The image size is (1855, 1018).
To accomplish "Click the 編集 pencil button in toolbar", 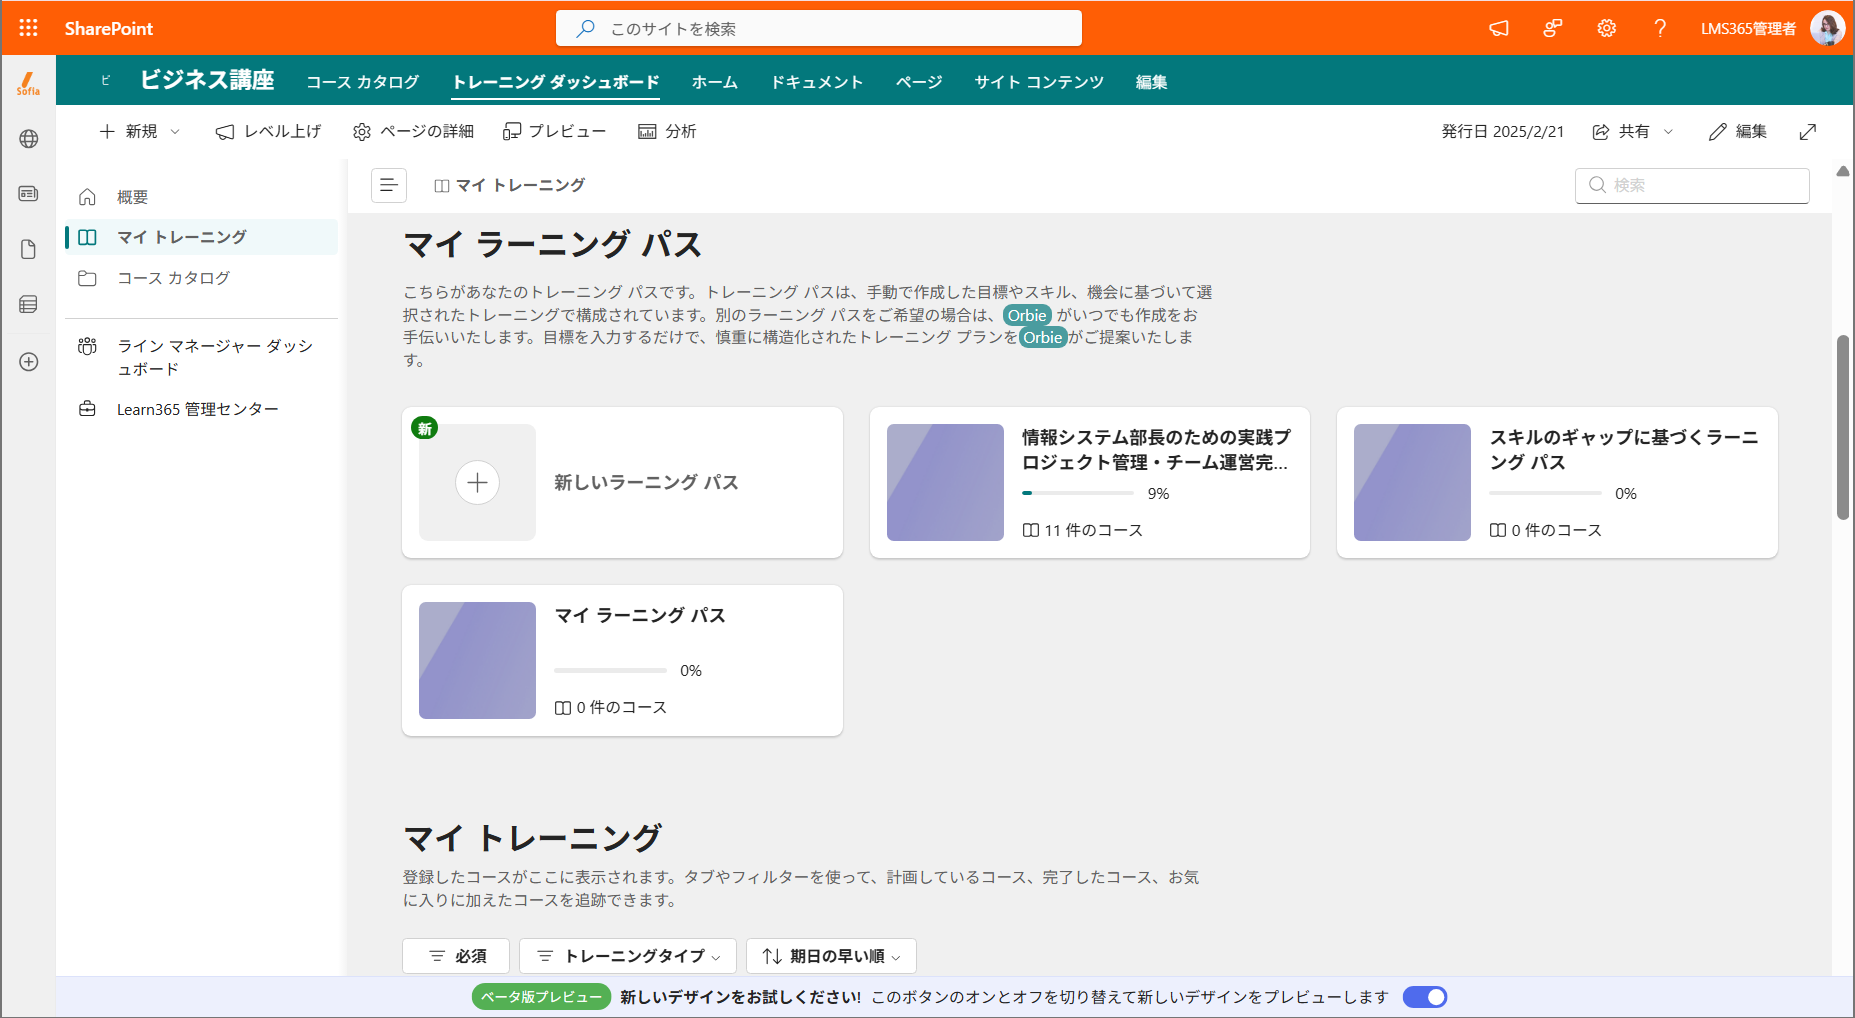I will [1738, 132].
